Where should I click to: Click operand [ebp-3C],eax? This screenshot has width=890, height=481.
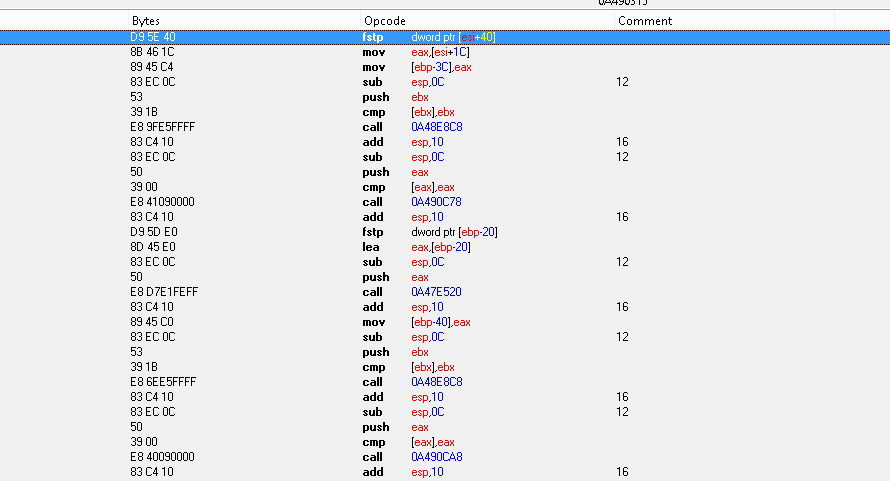441,67
